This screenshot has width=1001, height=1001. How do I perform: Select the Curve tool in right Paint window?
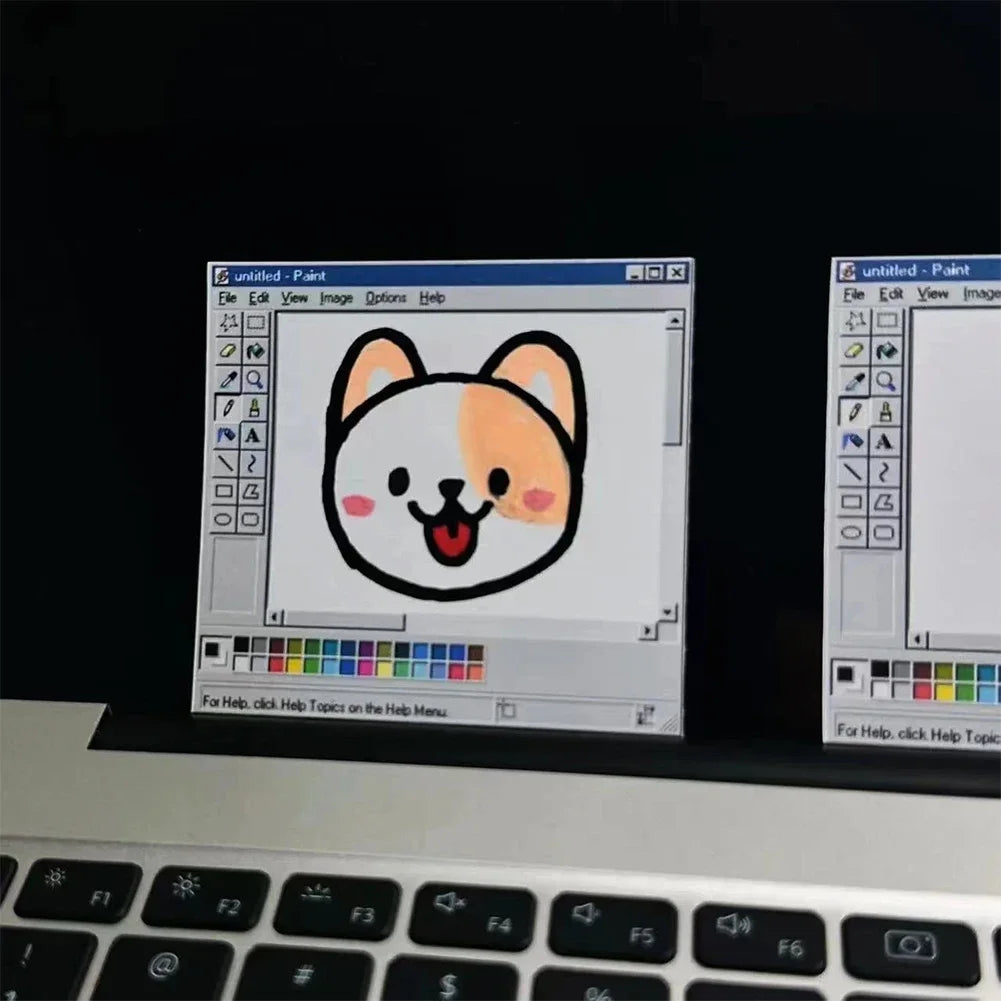(x=884, y=472)
